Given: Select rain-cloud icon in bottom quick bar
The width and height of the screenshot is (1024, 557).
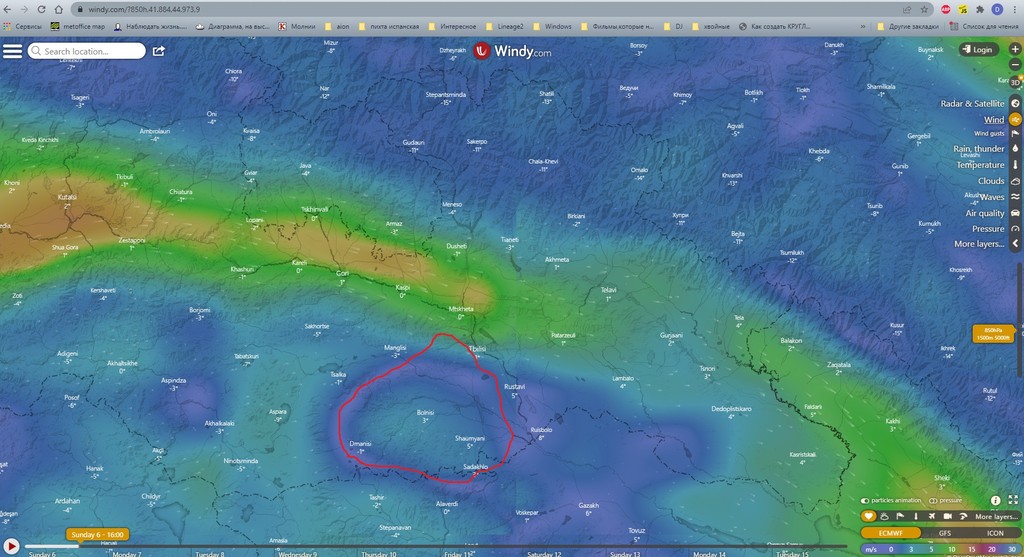Looking at the screenshot, I should [x=884, y=517].
